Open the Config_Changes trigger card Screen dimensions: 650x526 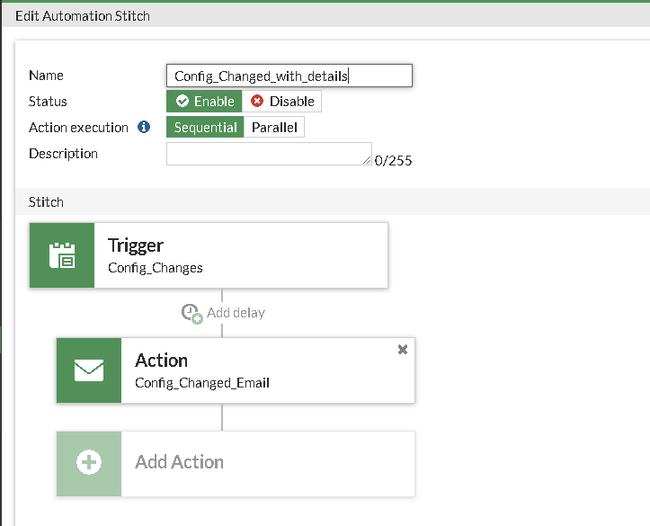209,255
